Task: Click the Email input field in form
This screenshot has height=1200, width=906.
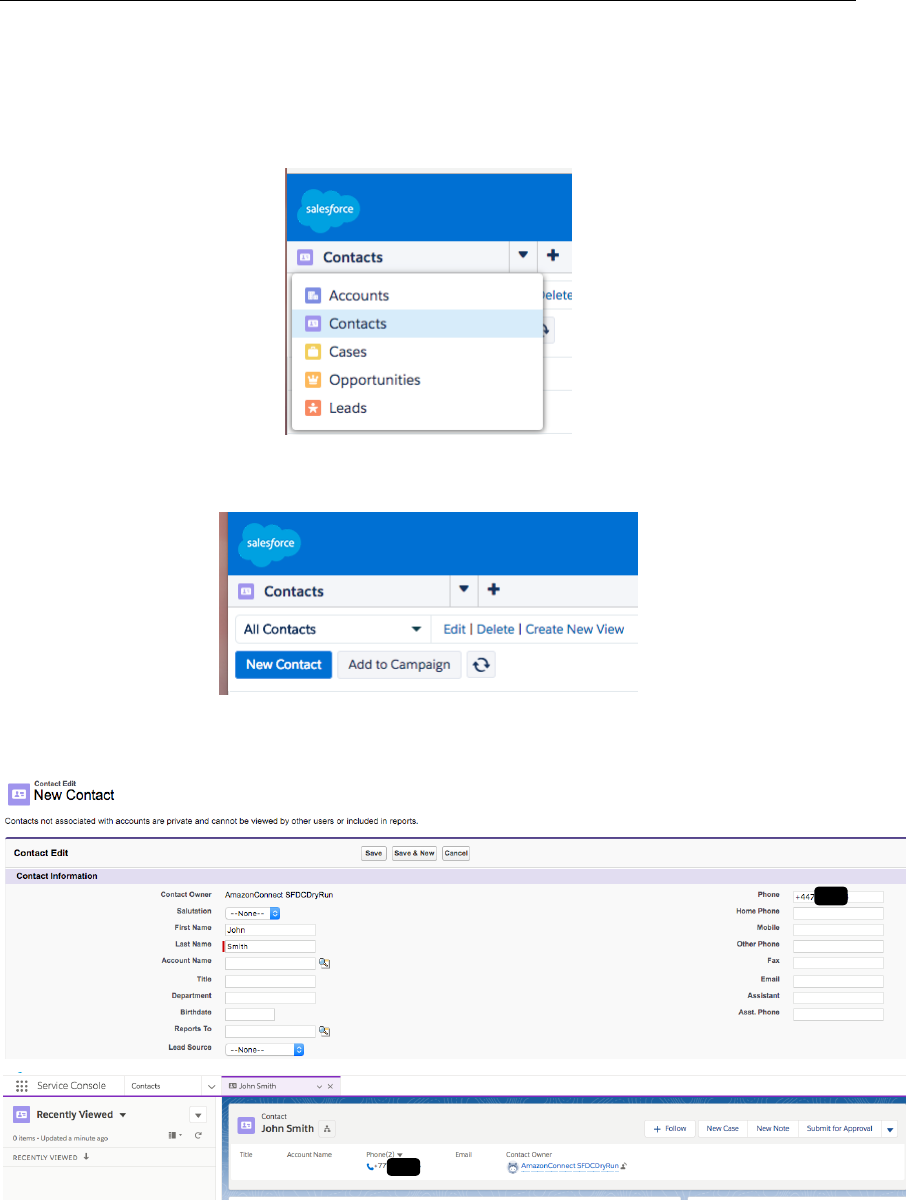Action: [x=838, y=981]
